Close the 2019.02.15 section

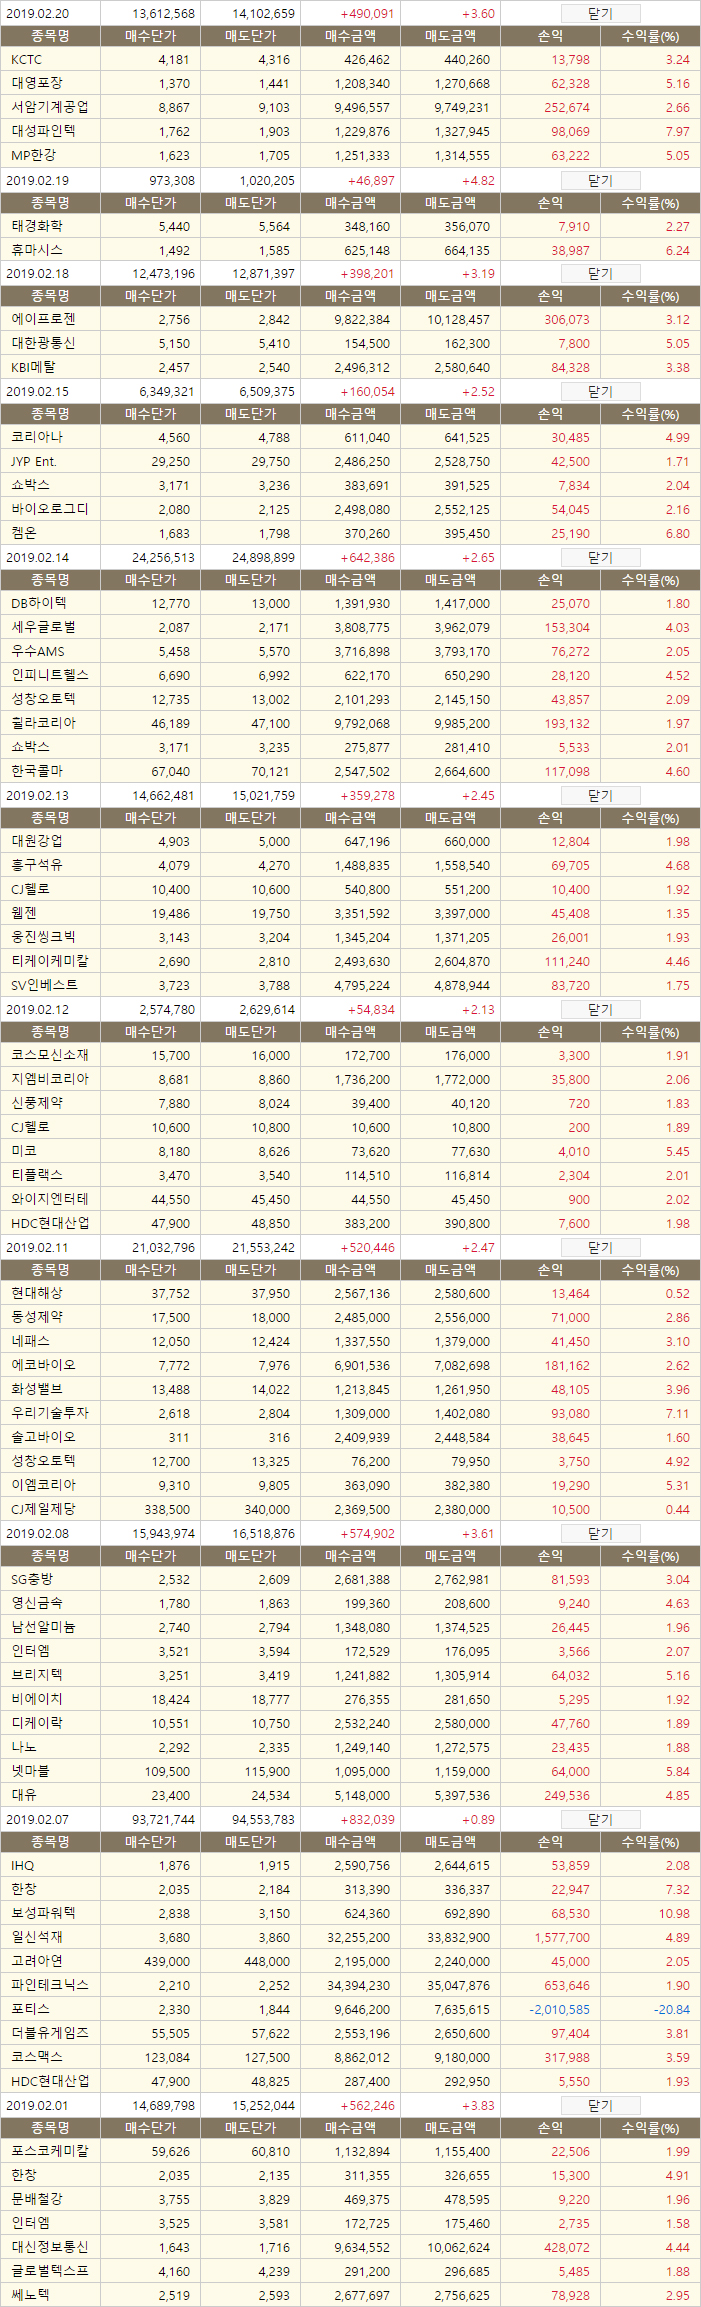click(600, 392)
